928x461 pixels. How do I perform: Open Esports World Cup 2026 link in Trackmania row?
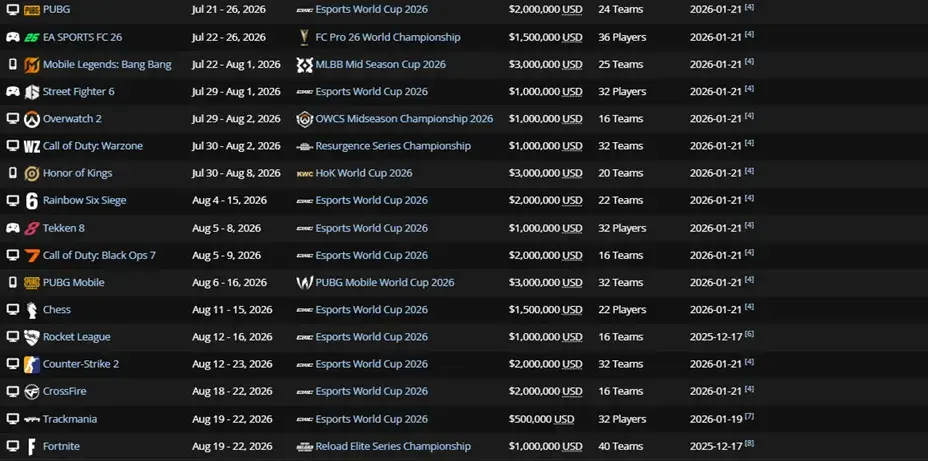[372, 419]
